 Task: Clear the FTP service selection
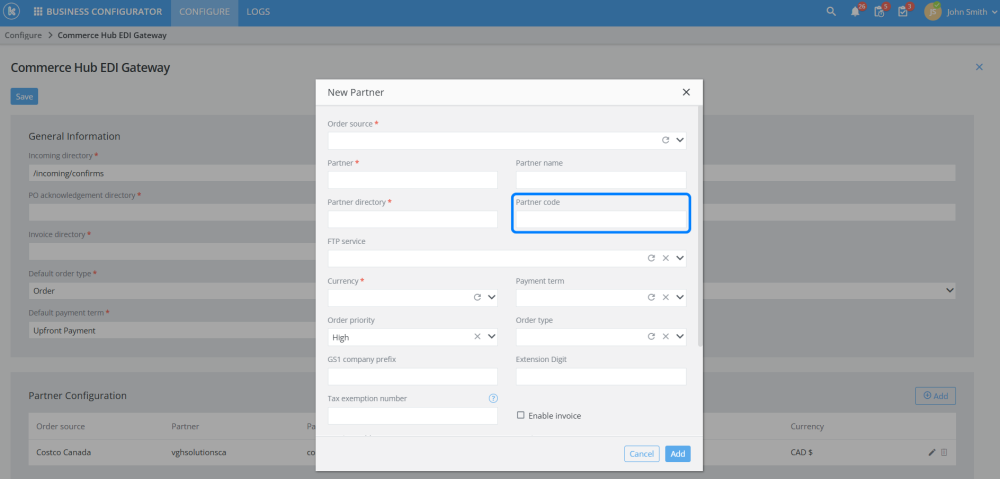click(666, 258)
